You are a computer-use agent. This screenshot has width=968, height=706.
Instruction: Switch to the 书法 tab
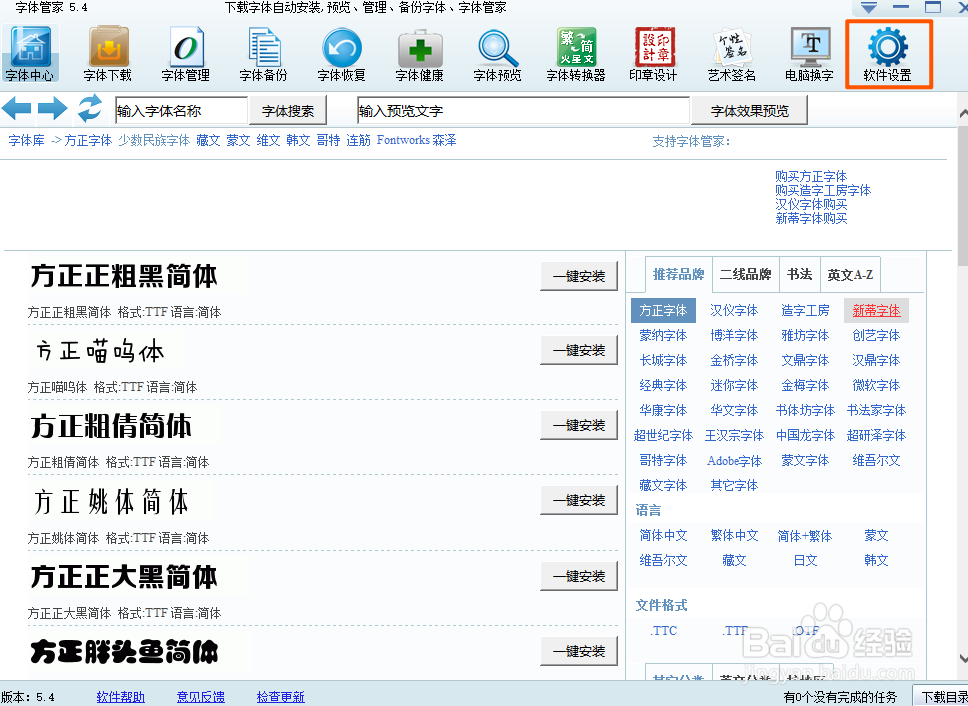tap(799, 275)
